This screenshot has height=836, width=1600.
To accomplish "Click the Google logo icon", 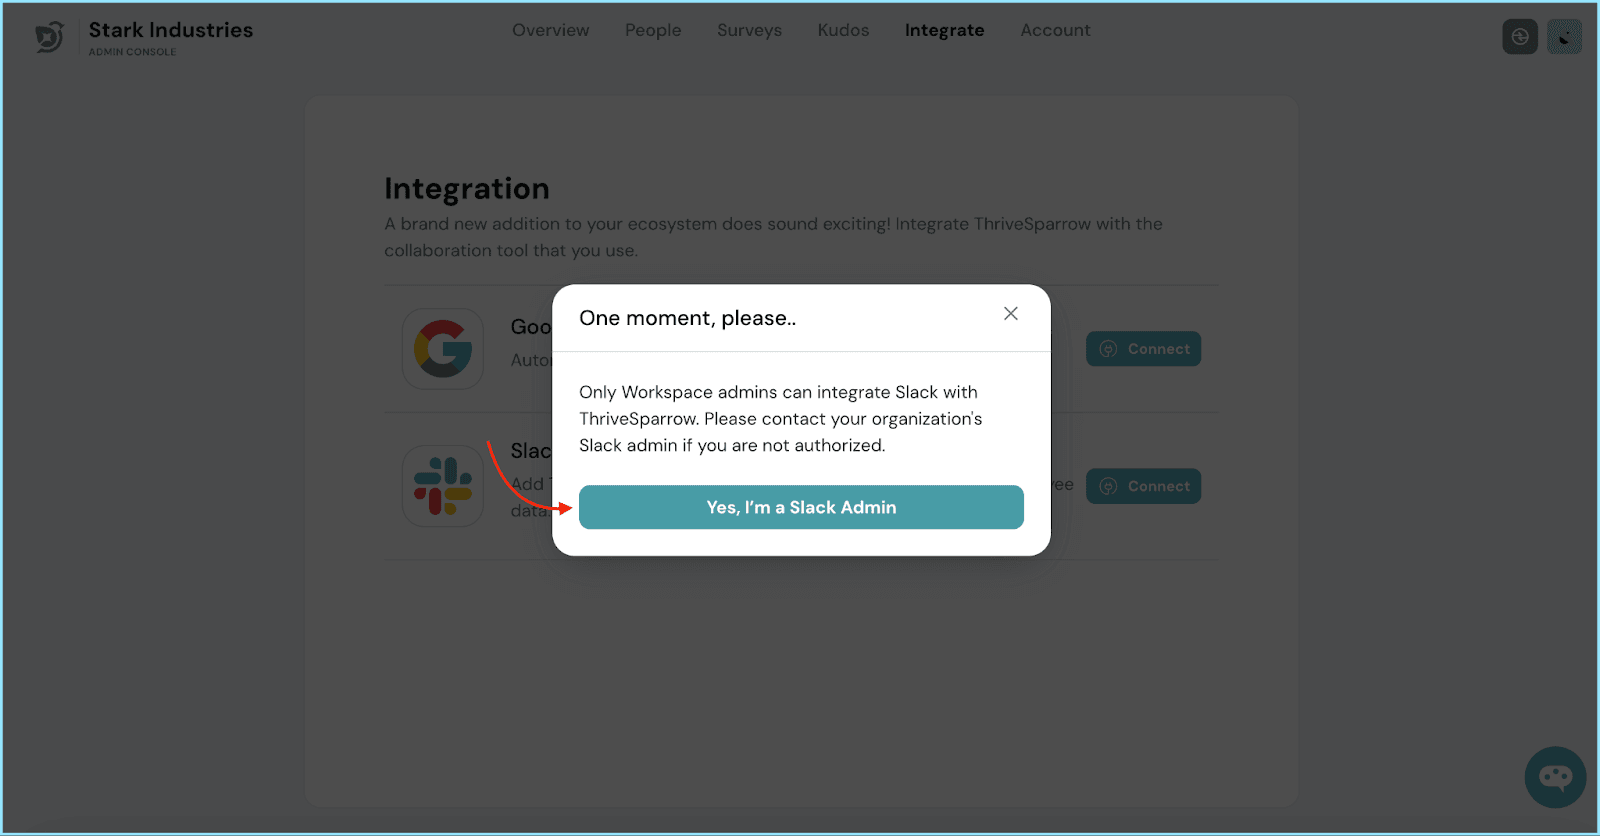I will click(x=443, y=349).
